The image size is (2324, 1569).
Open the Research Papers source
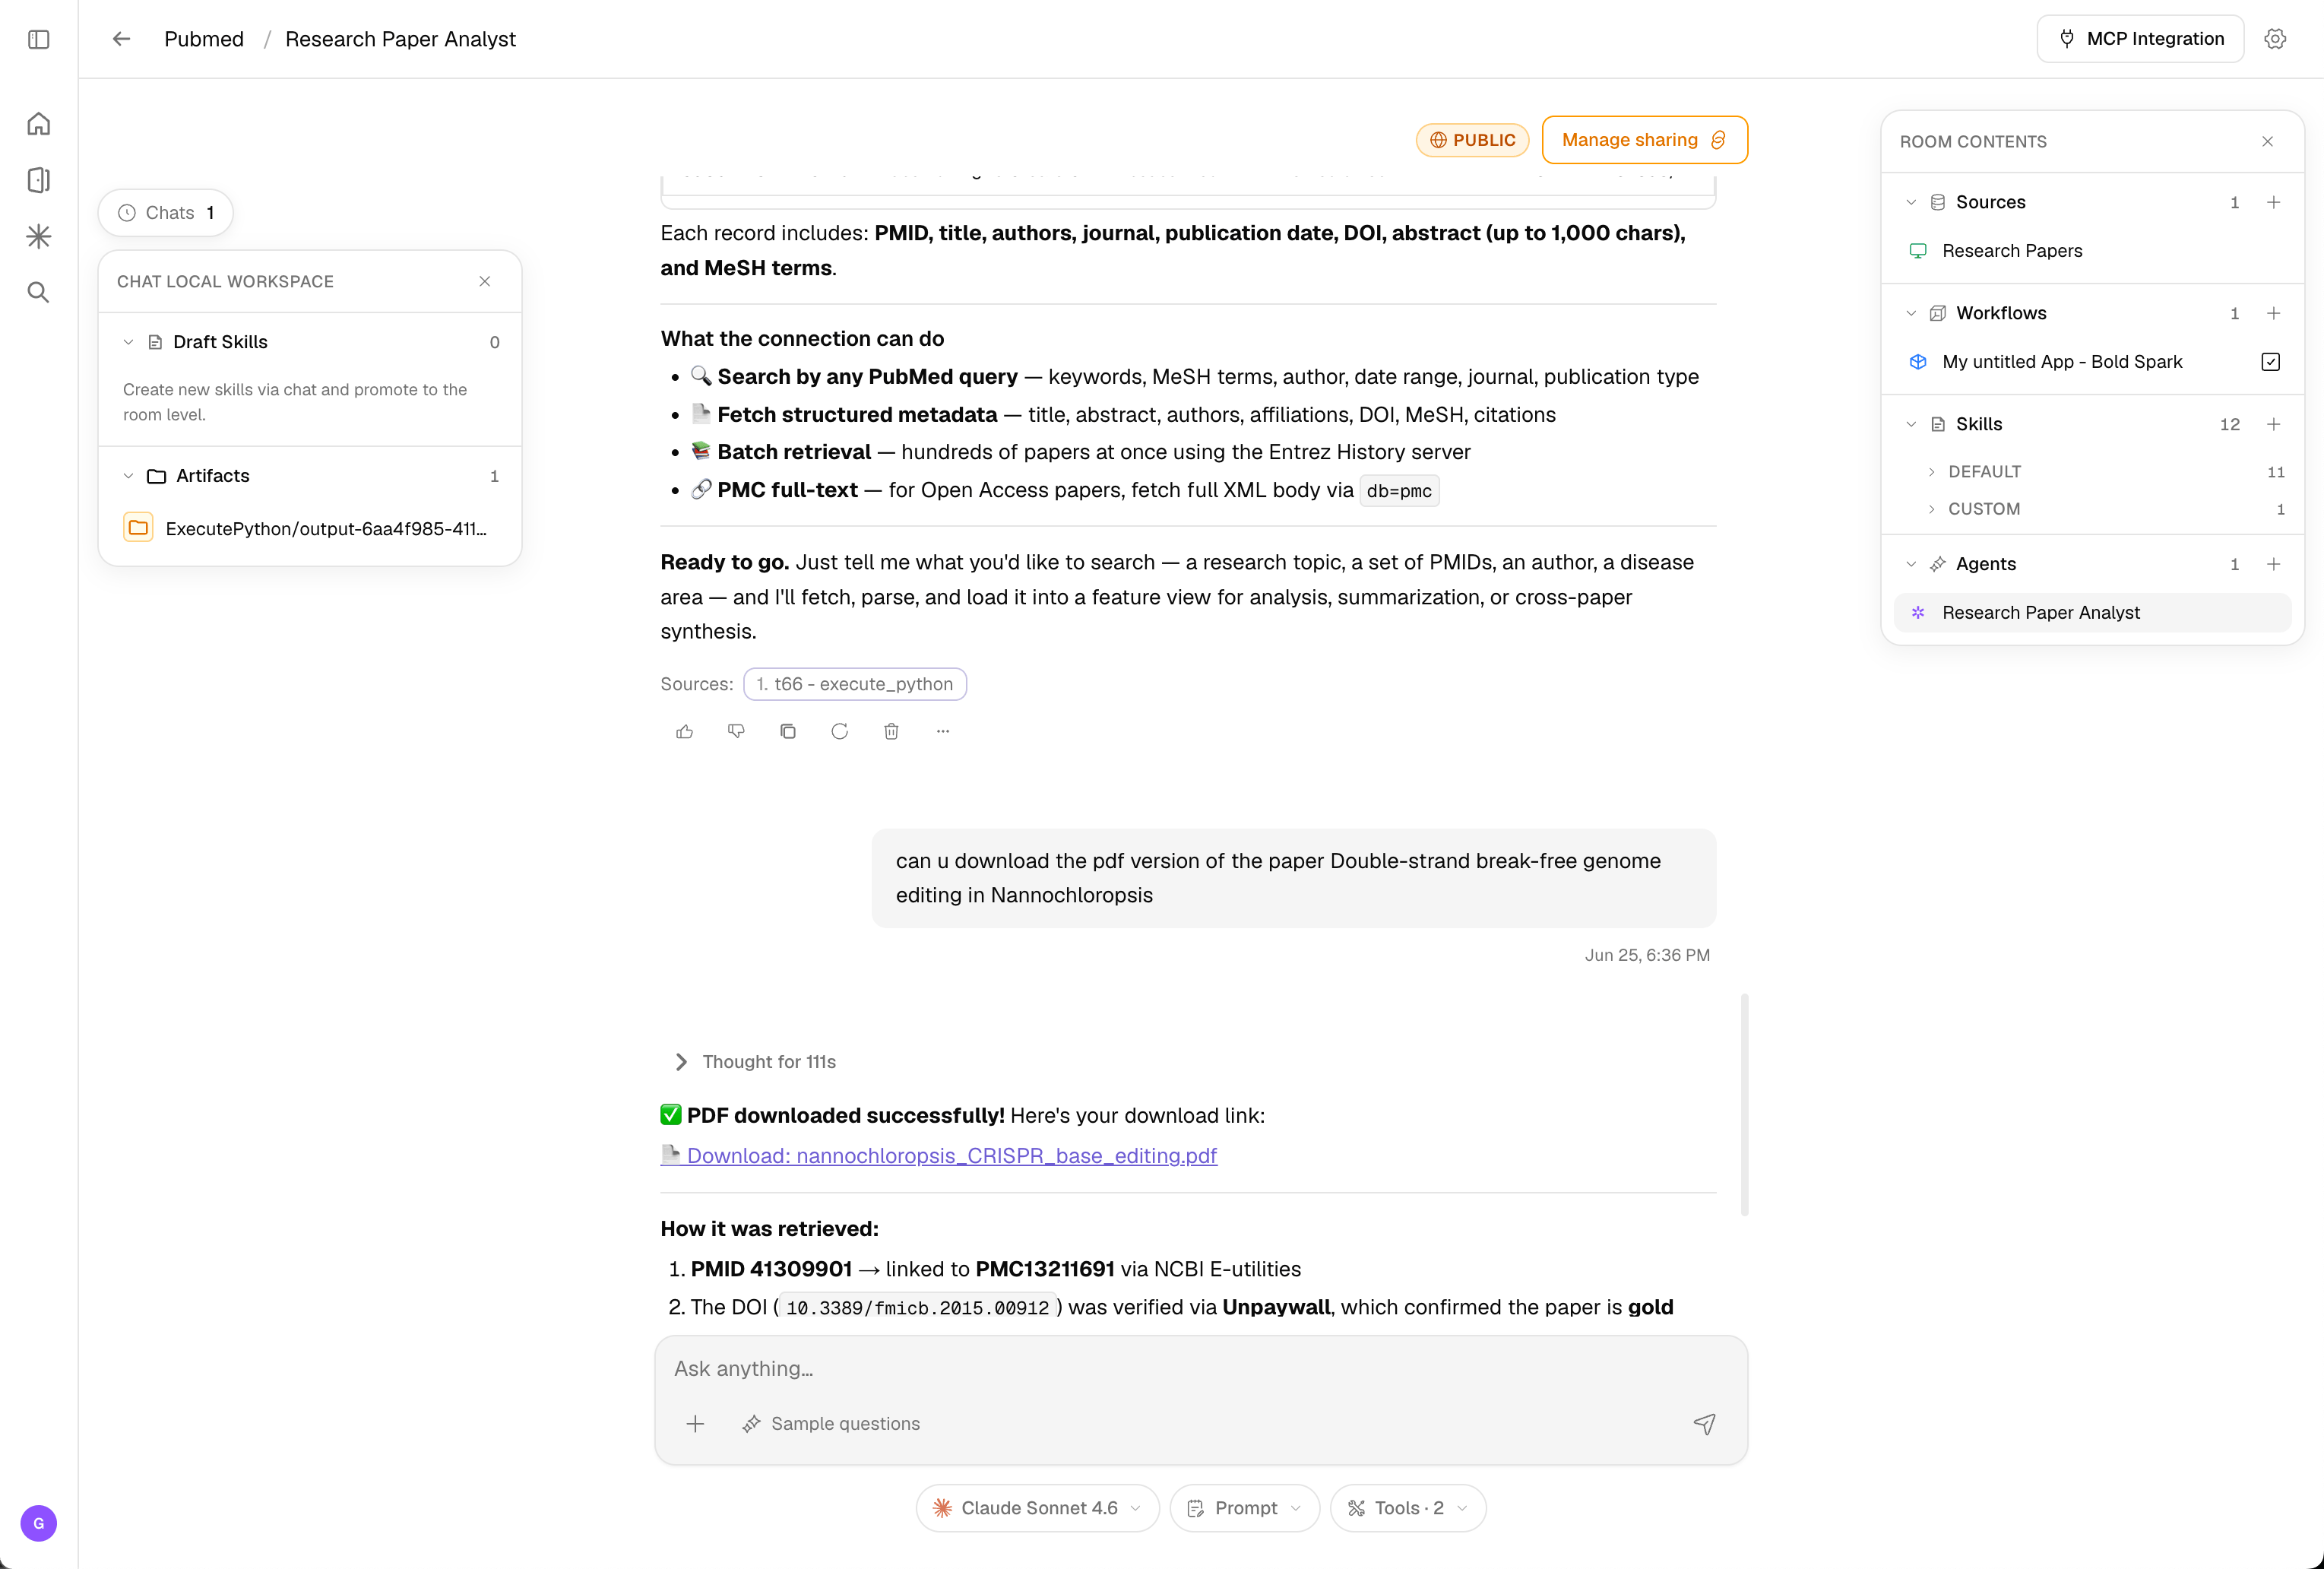[2092, 251]
